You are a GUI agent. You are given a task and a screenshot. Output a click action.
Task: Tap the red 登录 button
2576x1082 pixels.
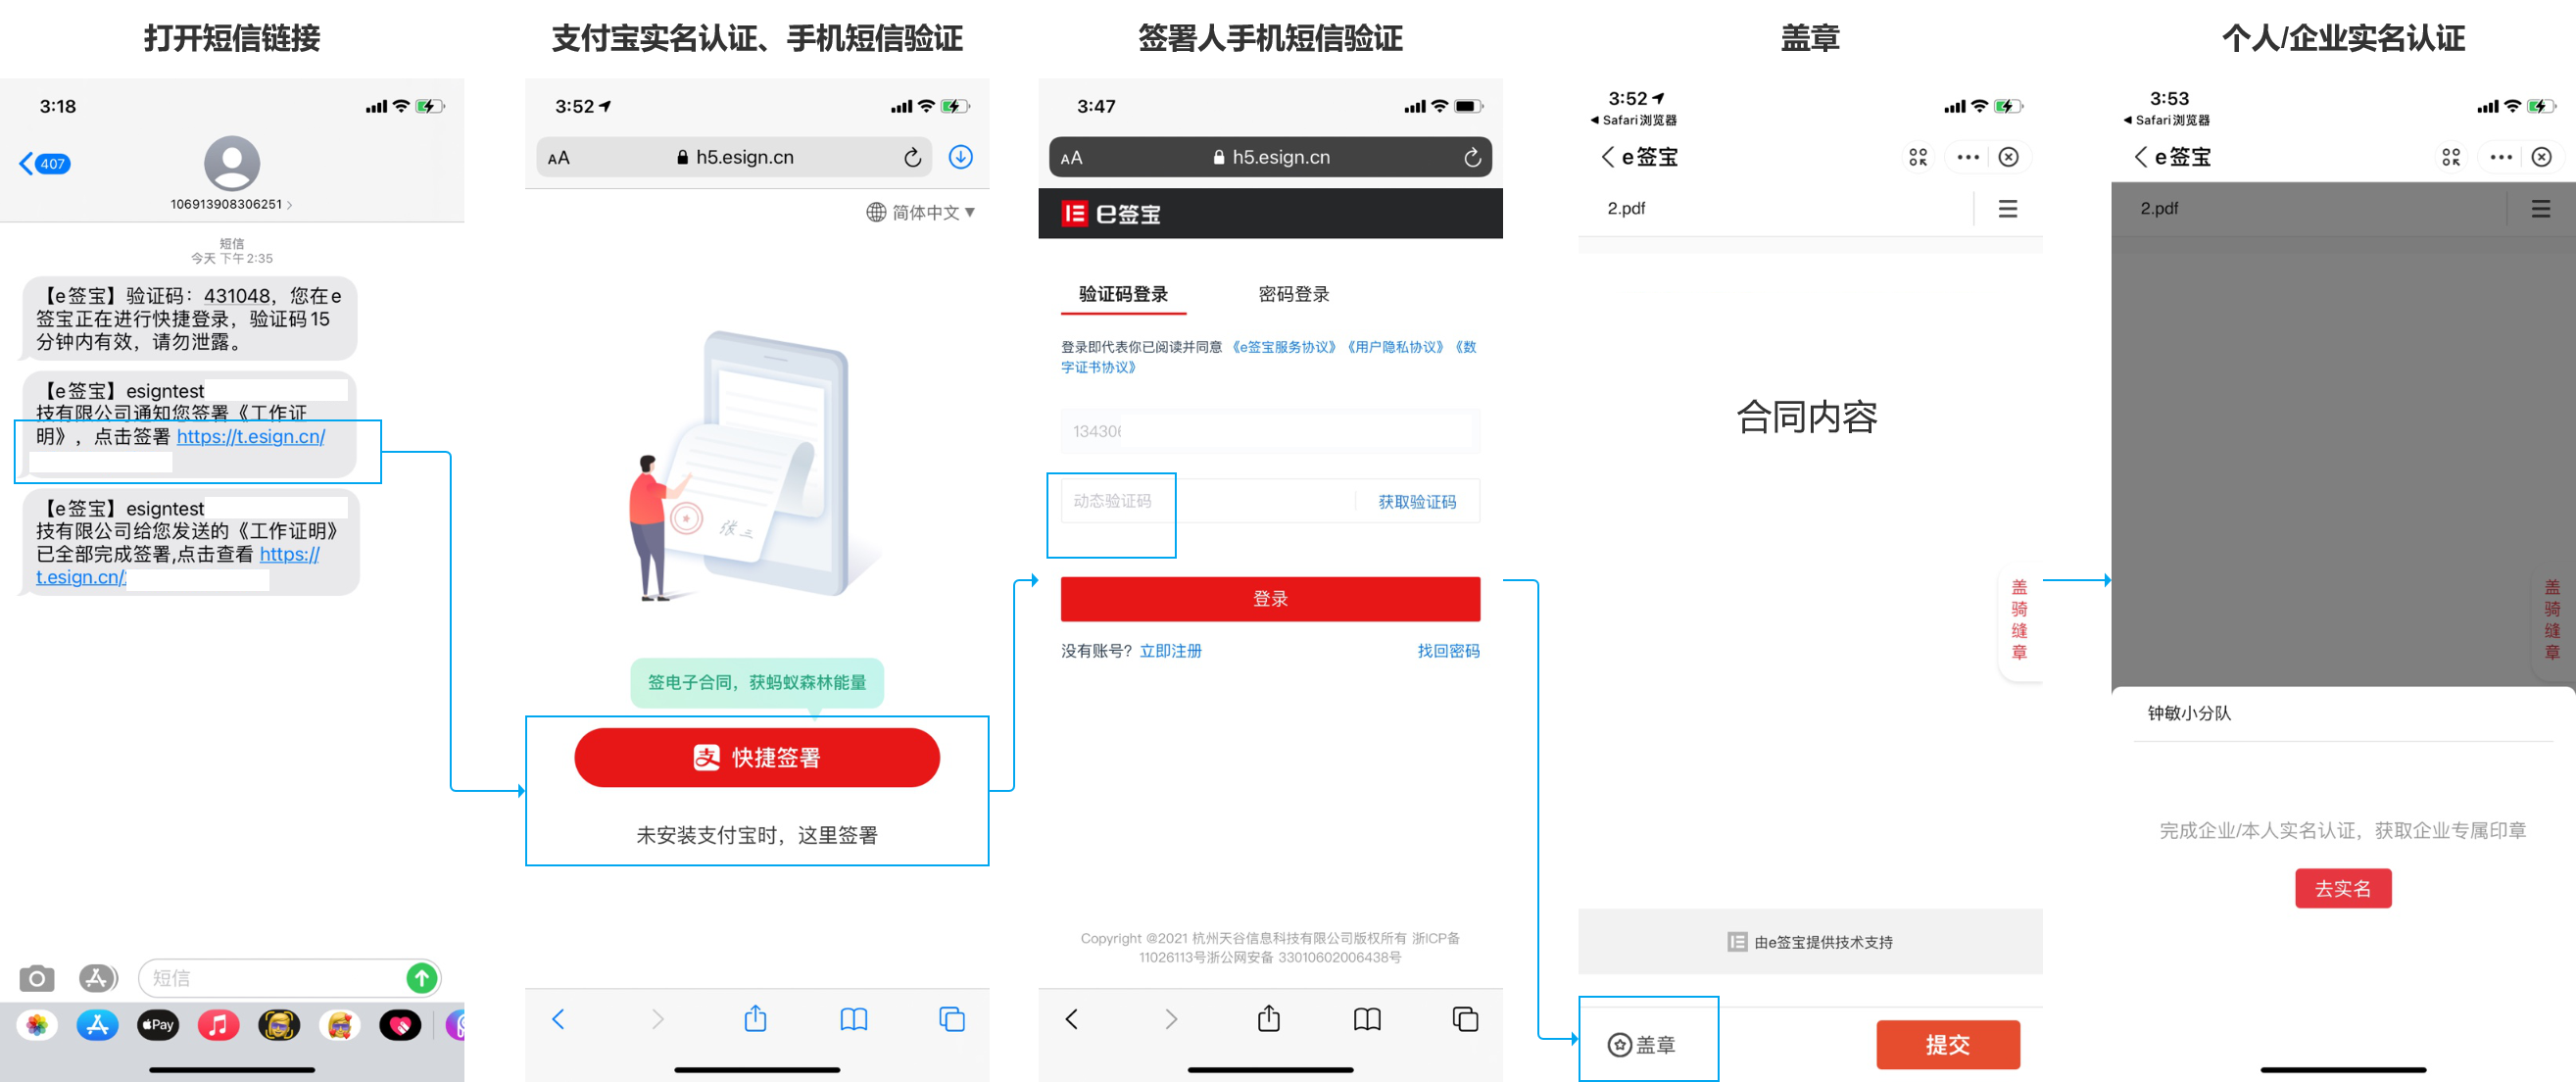coord(1270,598)
